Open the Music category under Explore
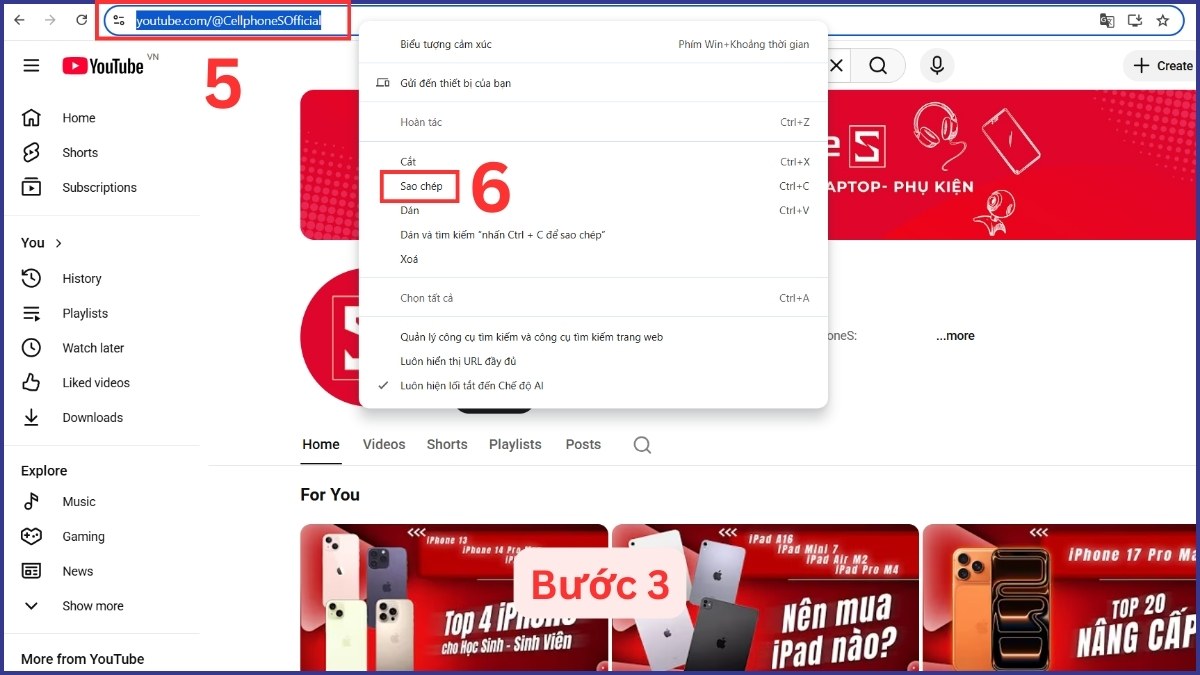 [x=80, y=501]
